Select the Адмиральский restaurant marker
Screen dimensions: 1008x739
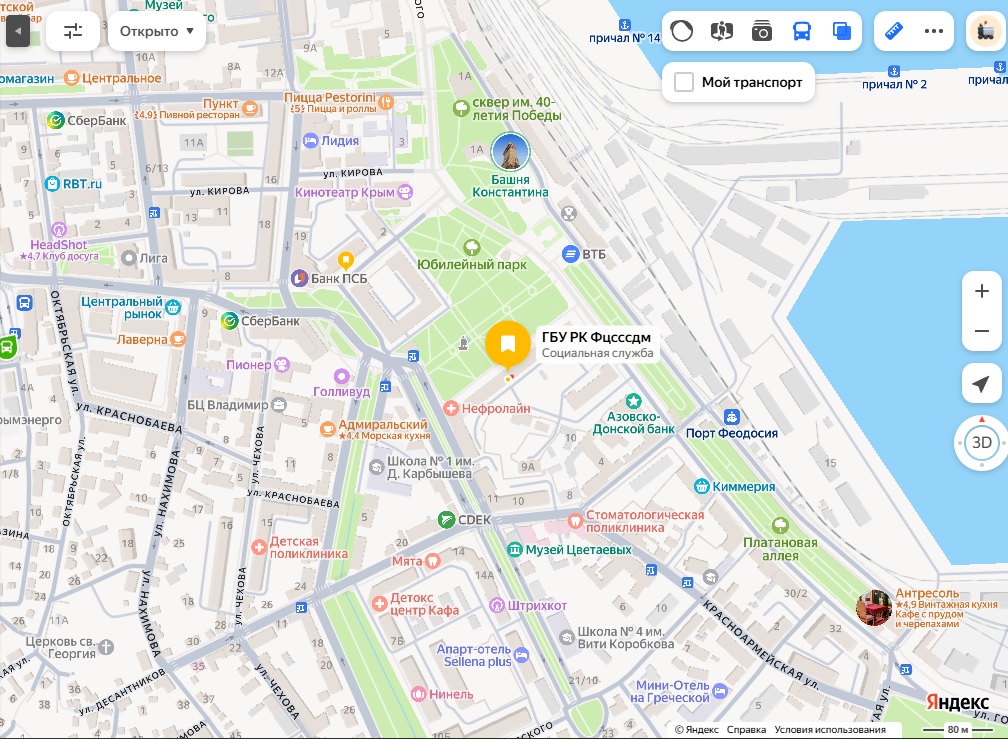point(328,429)
